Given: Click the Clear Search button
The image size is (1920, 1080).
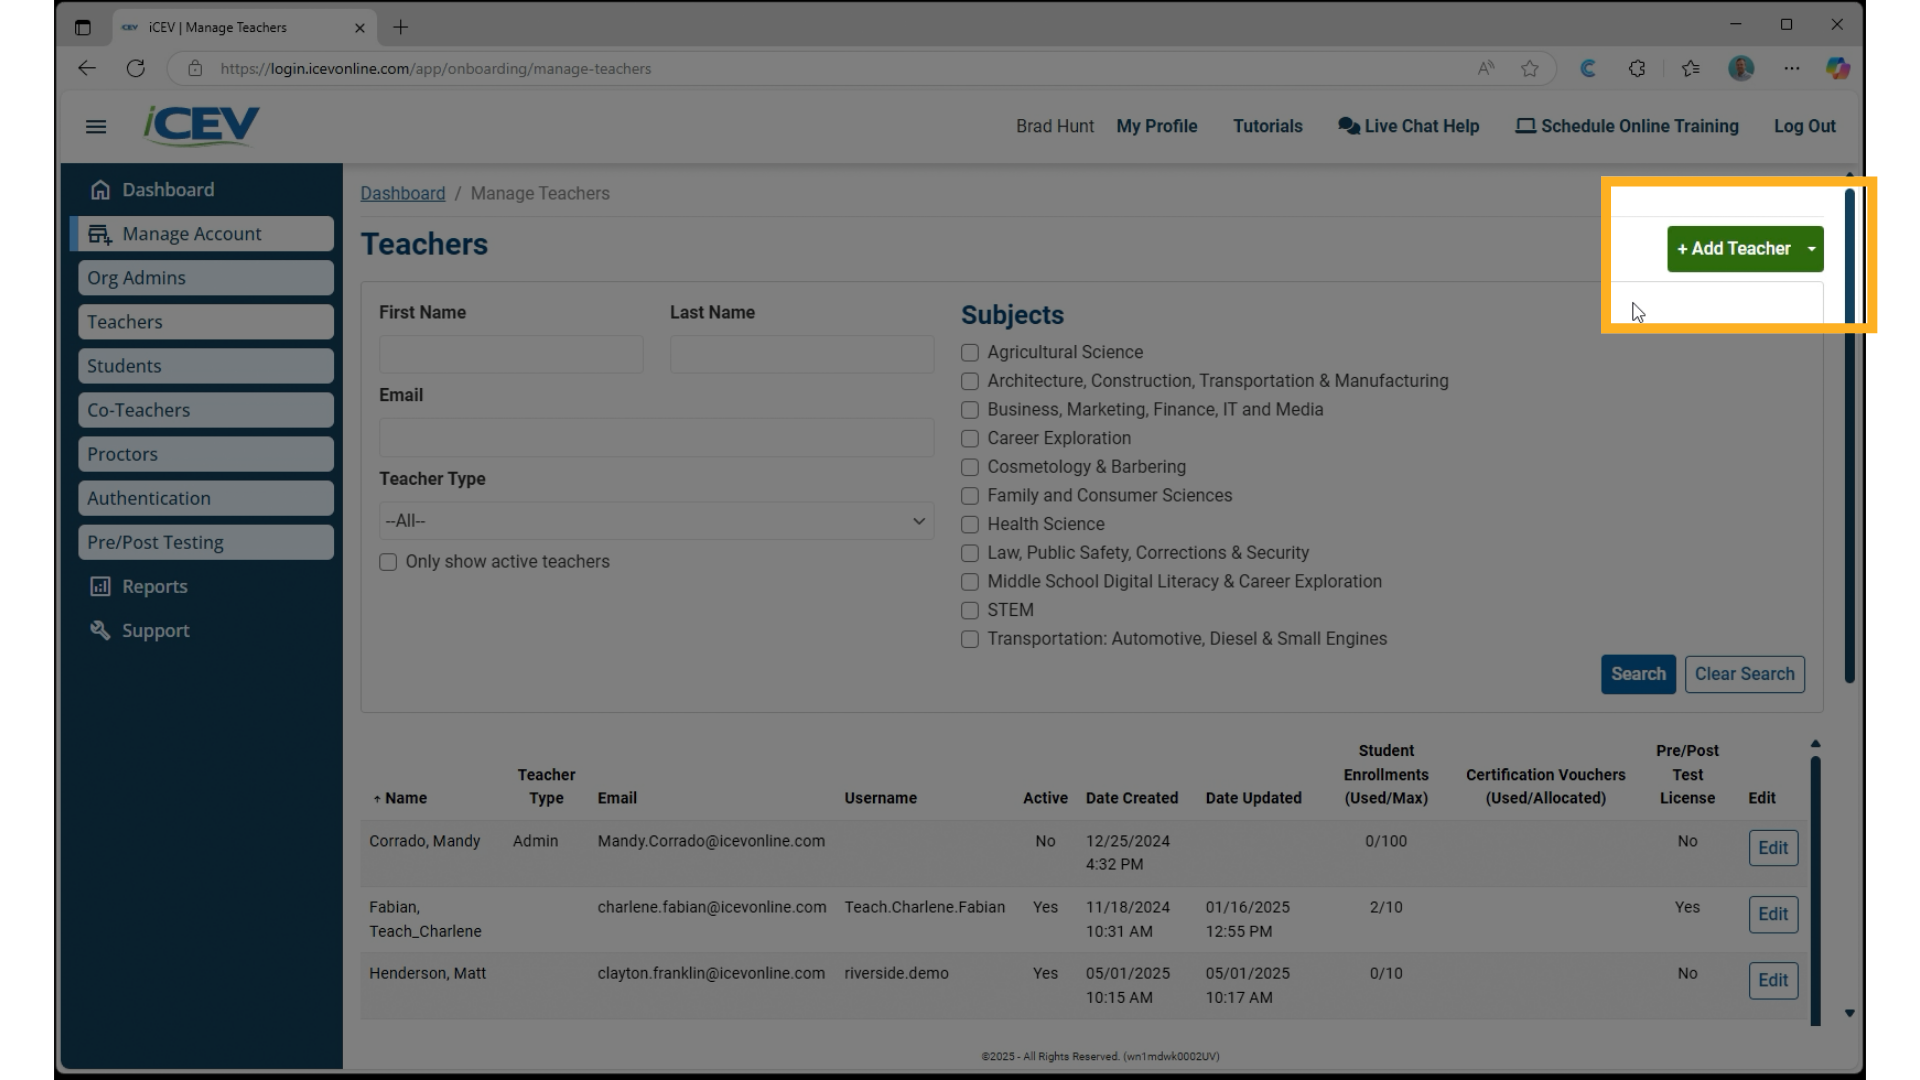Looking at the screenshot, I should point(1744,674).
